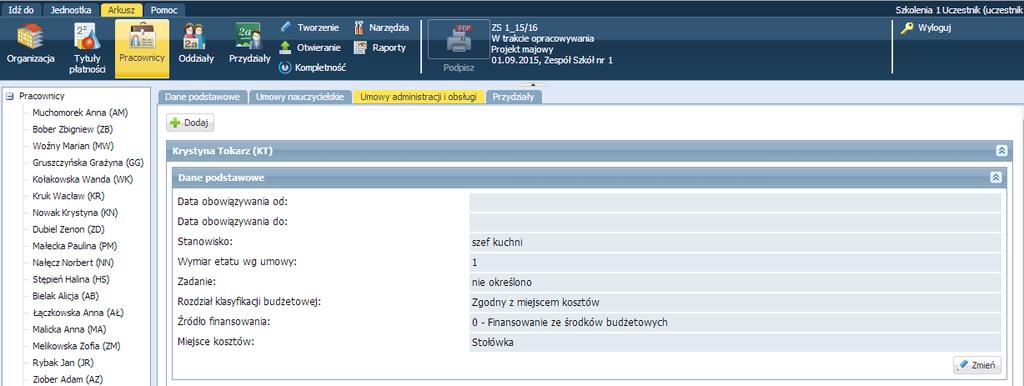Click 'Zgodny z miejscem kosztów' value
Image resolution: width=1024 pixels, height=386 pixels.
point(536,302)
